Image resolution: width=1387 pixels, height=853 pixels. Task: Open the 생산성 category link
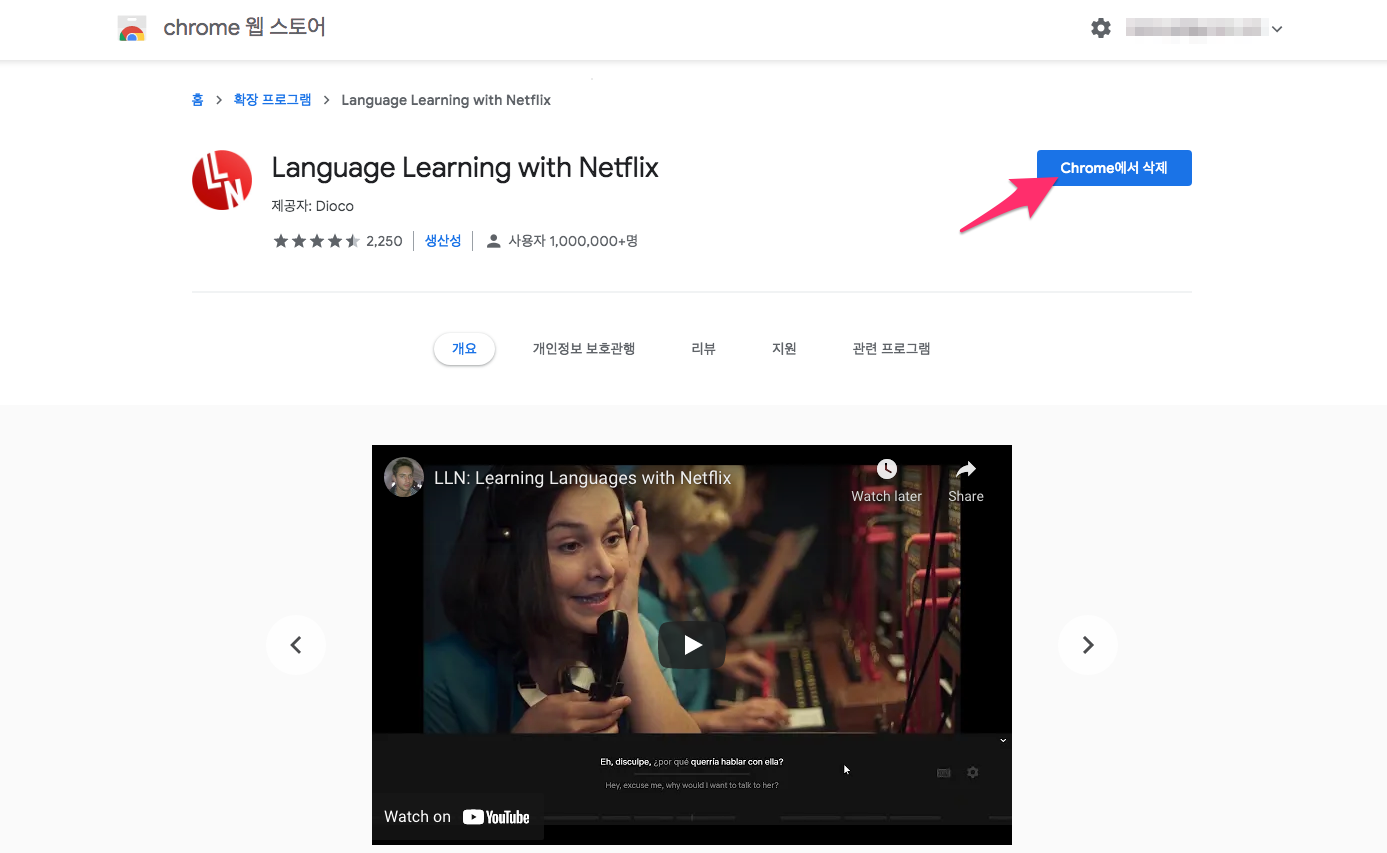[443, 241]
